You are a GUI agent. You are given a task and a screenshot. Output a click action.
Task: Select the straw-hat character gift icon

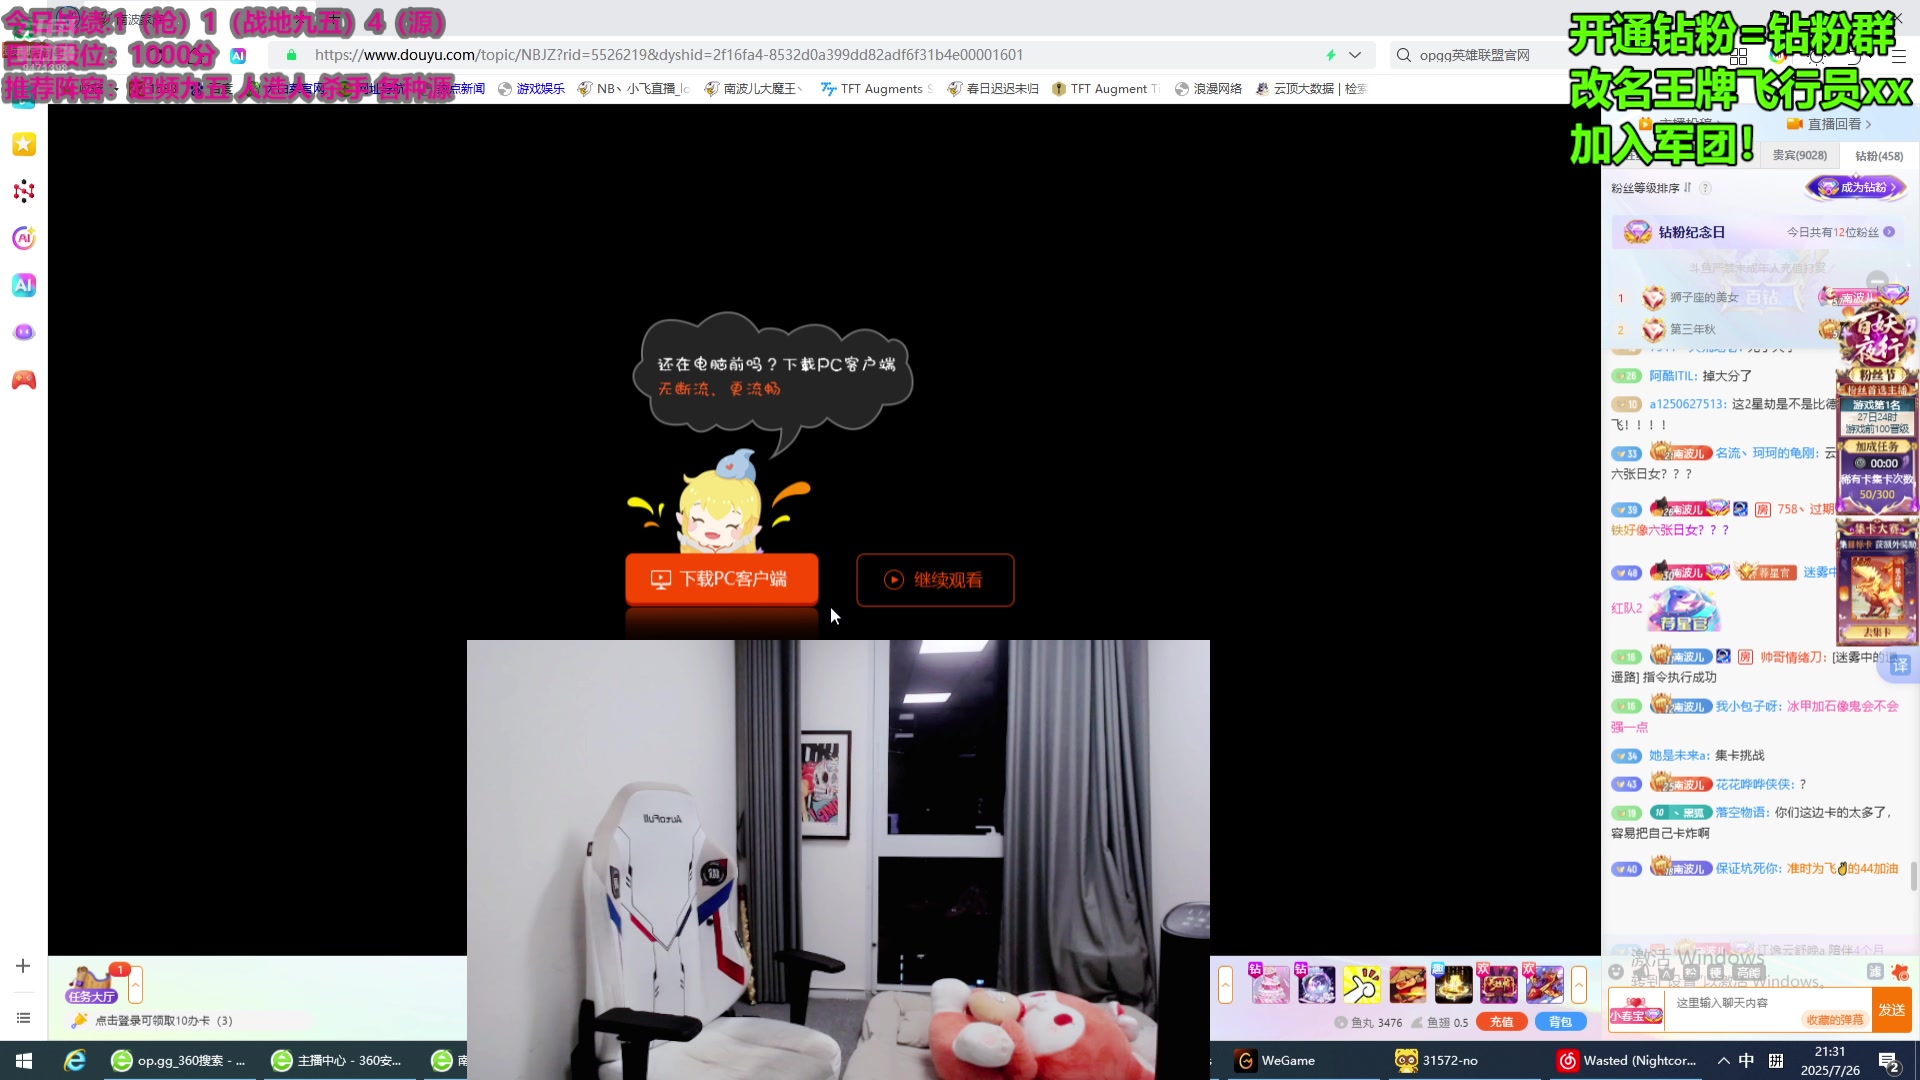click(x=1408, y=985)
